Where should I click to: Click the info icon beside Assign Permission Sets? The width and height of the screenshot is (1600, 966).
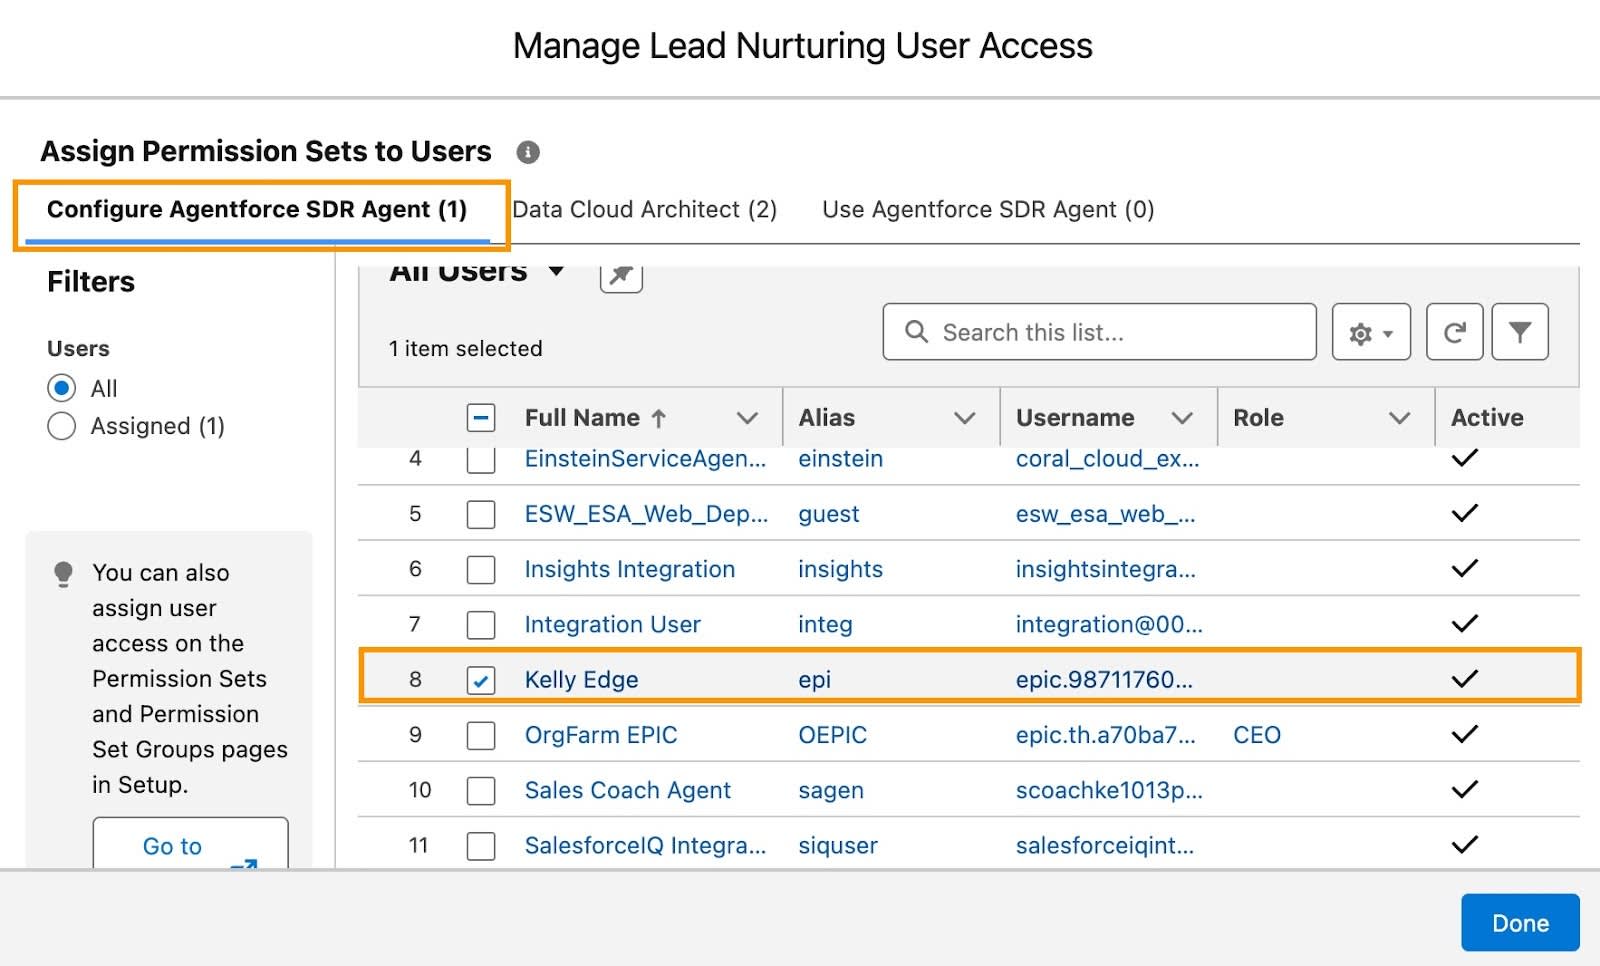pos(529,152)
